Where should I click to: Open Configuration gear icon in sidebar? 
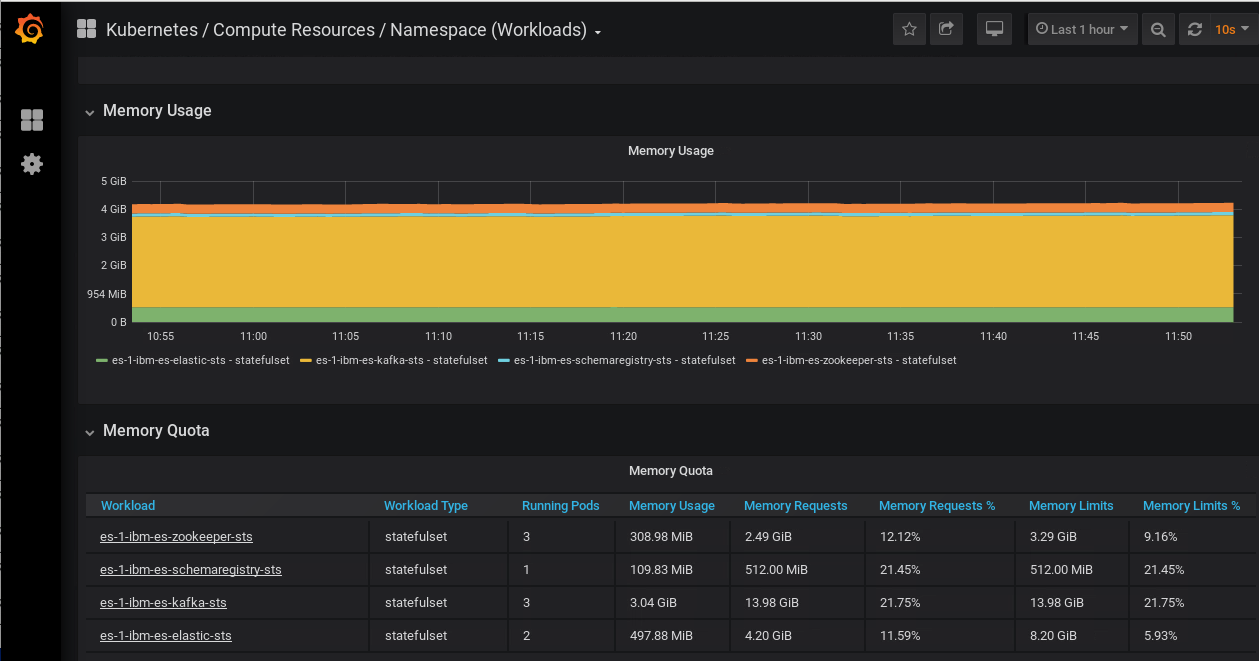[x=32, y=164]
